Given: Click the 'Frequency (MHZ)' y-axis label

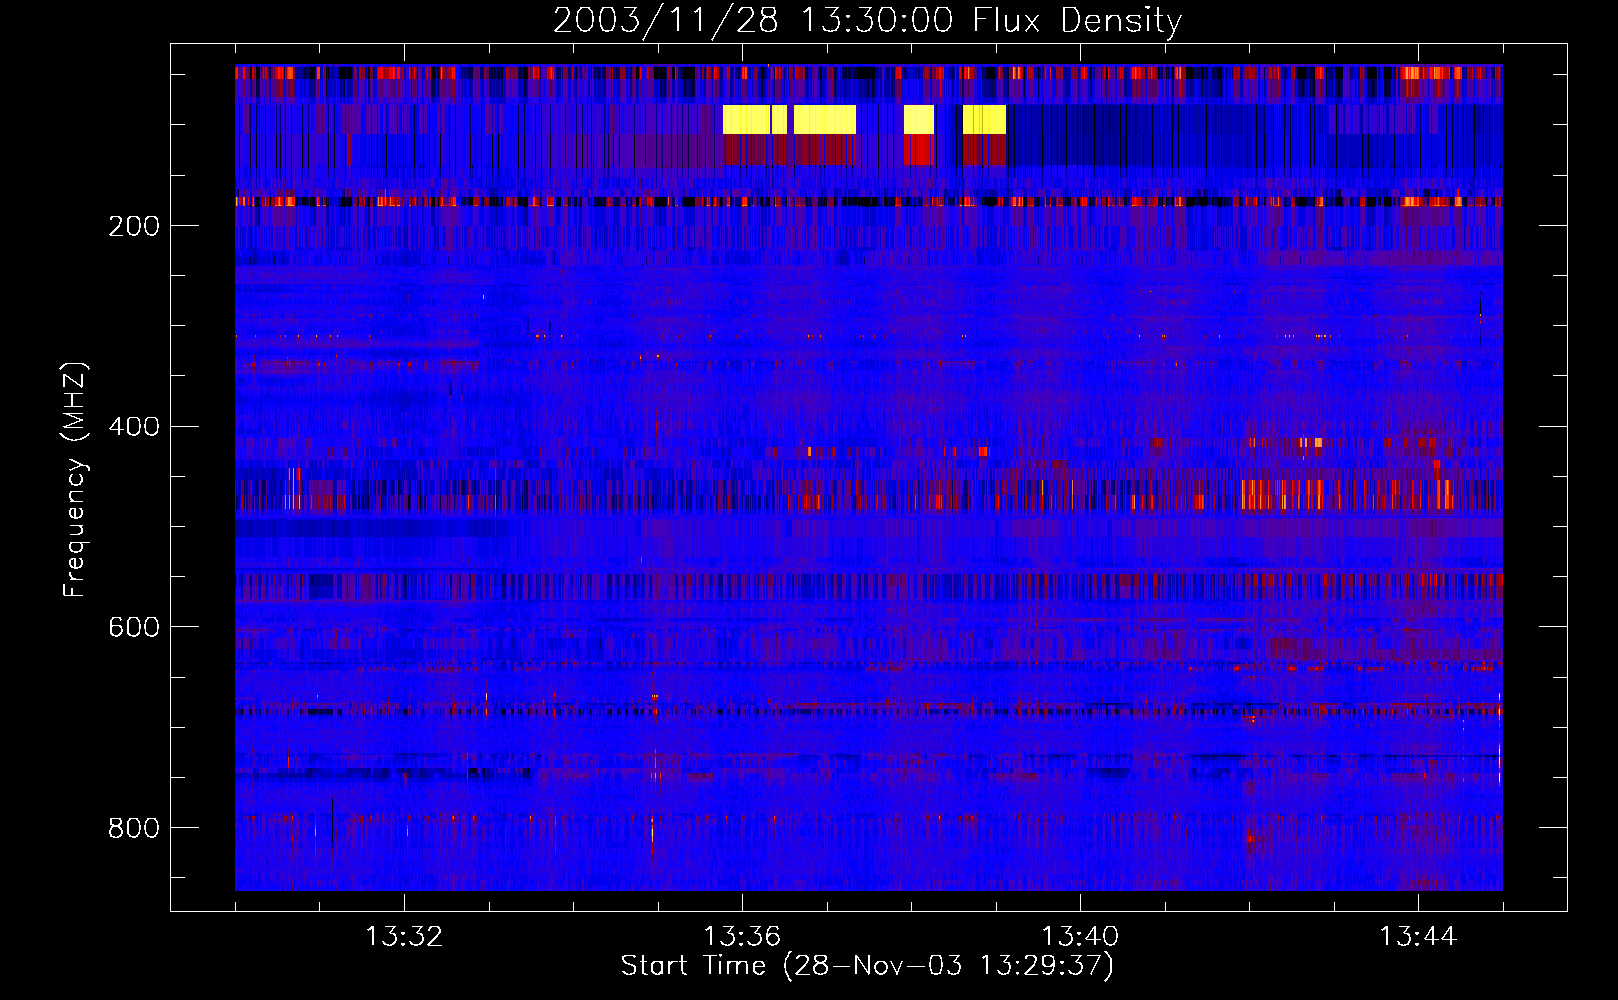Looking at the screenshot, I should click(x=75, y=480).
